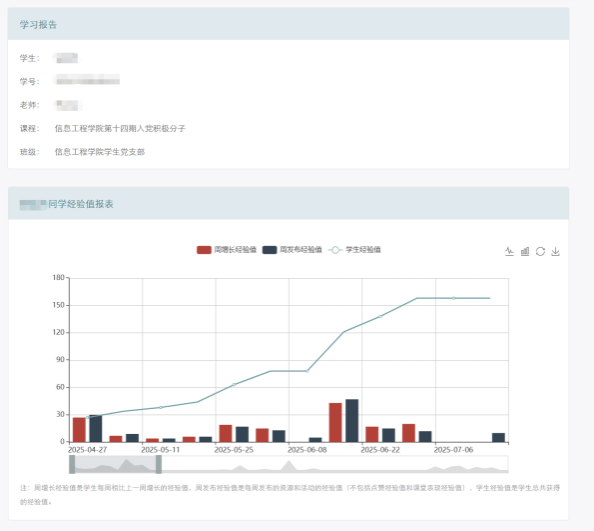
Task: Click the first red bar at 2025-04-27
Action: coord(79,429)
